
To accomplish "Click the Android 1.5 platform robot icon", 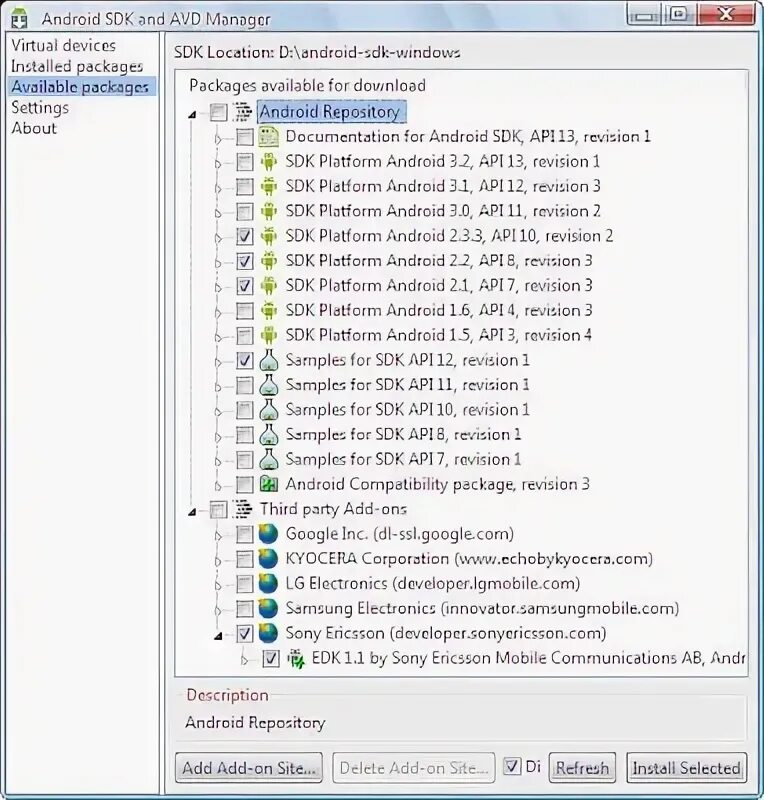I will click(268, 335).
